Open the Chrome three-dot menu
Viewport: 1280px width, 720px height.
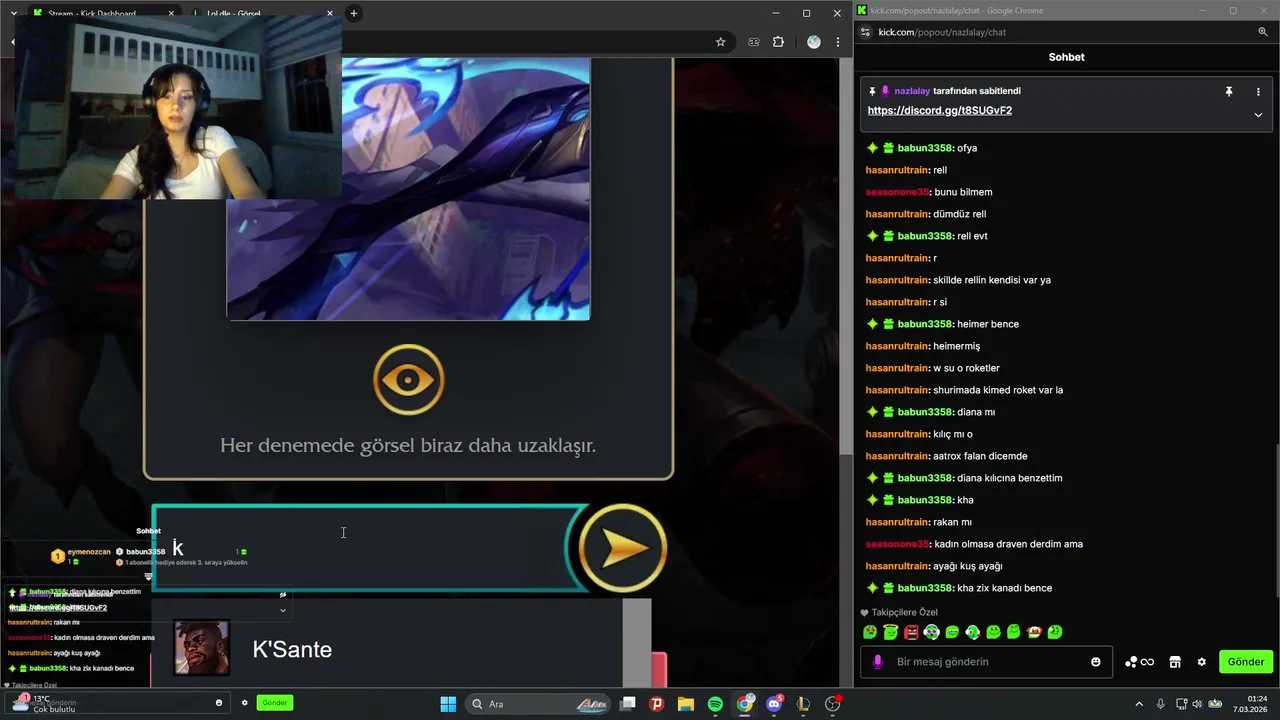[x=838, y=42]
